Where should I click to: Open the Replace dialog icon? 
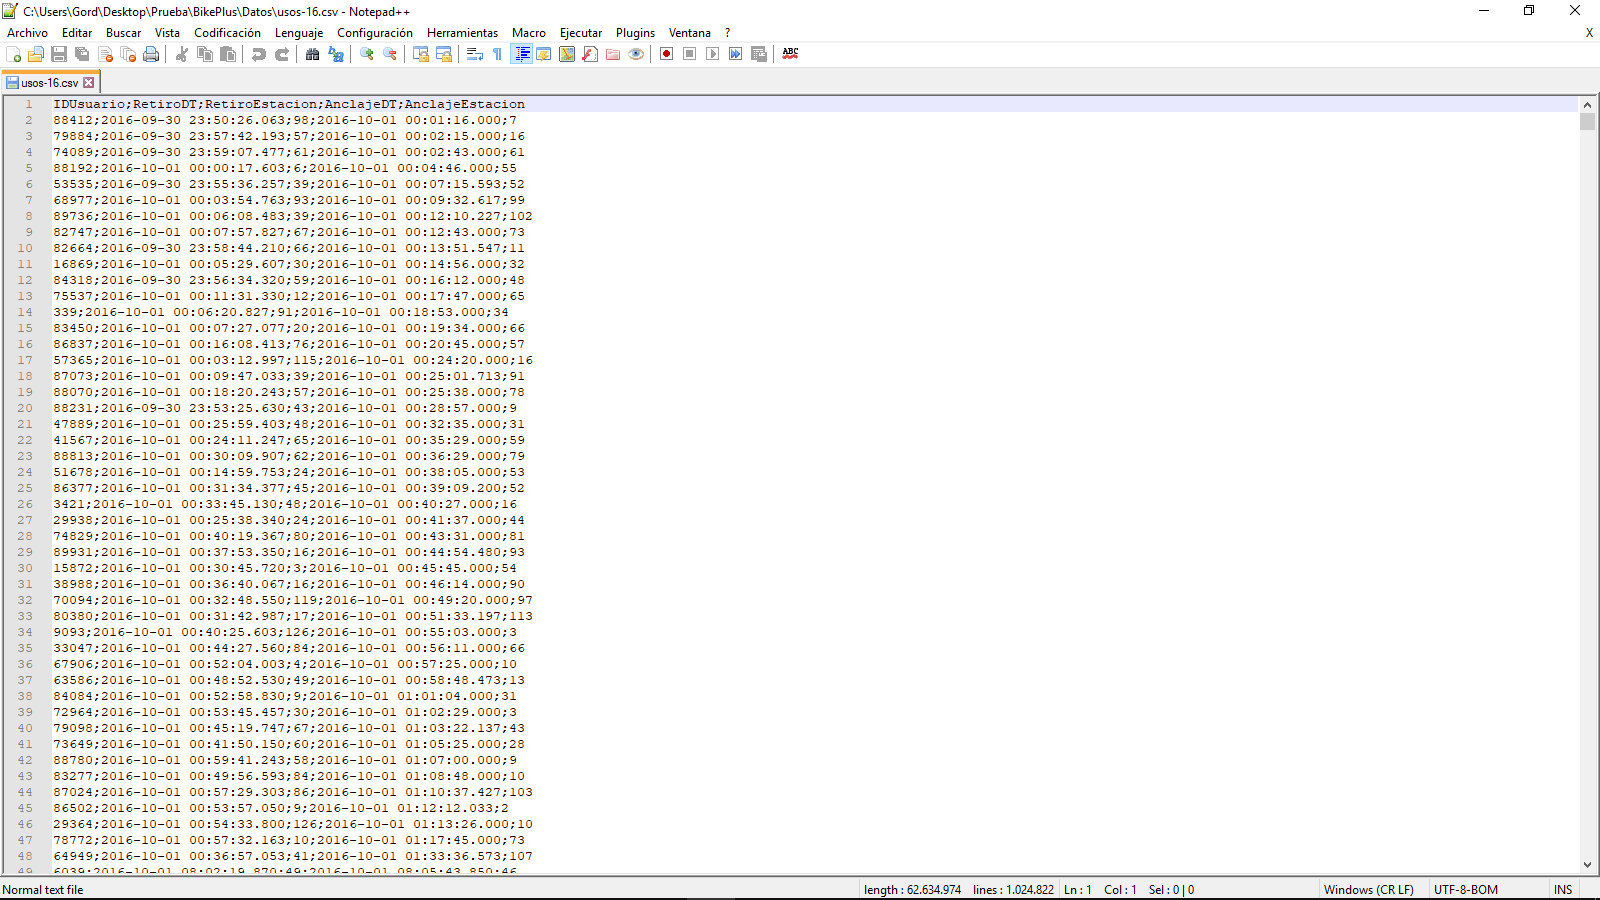336,54
